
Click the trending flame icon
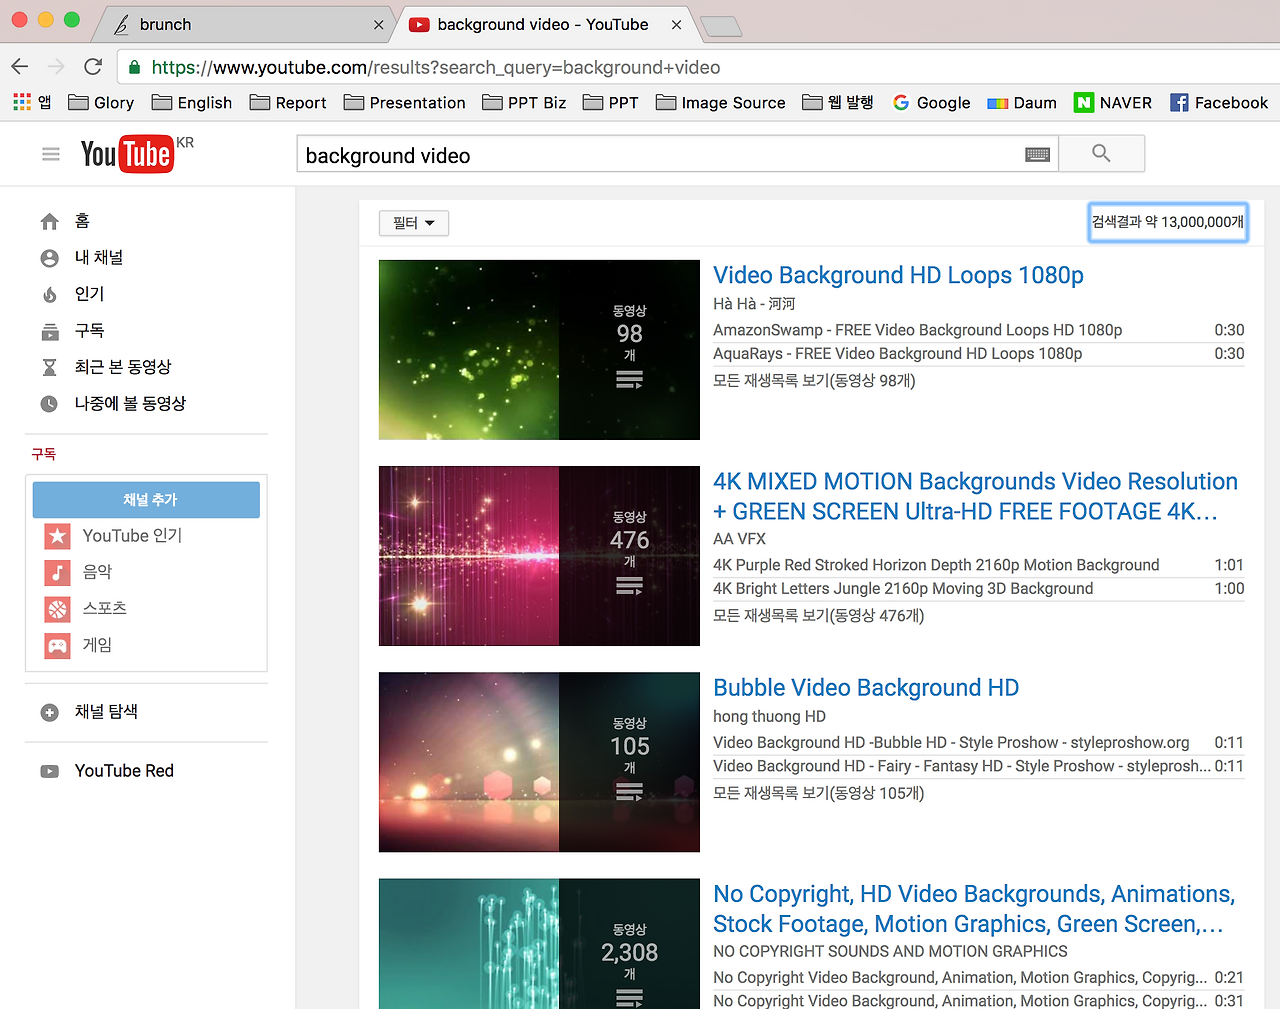point(49,294)
